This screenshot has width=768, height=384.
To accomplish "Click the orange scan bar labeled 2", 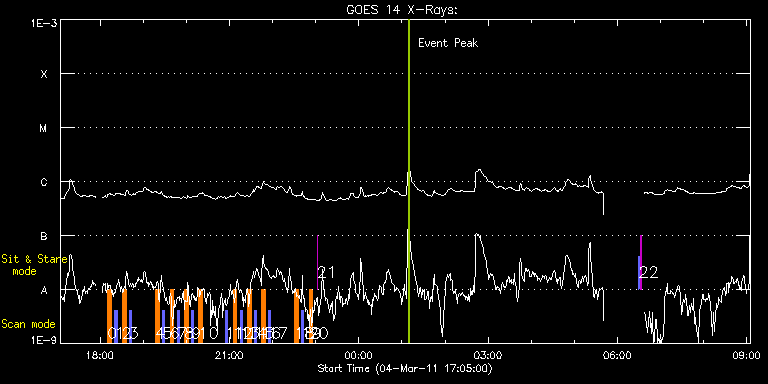I will (124, 316).
